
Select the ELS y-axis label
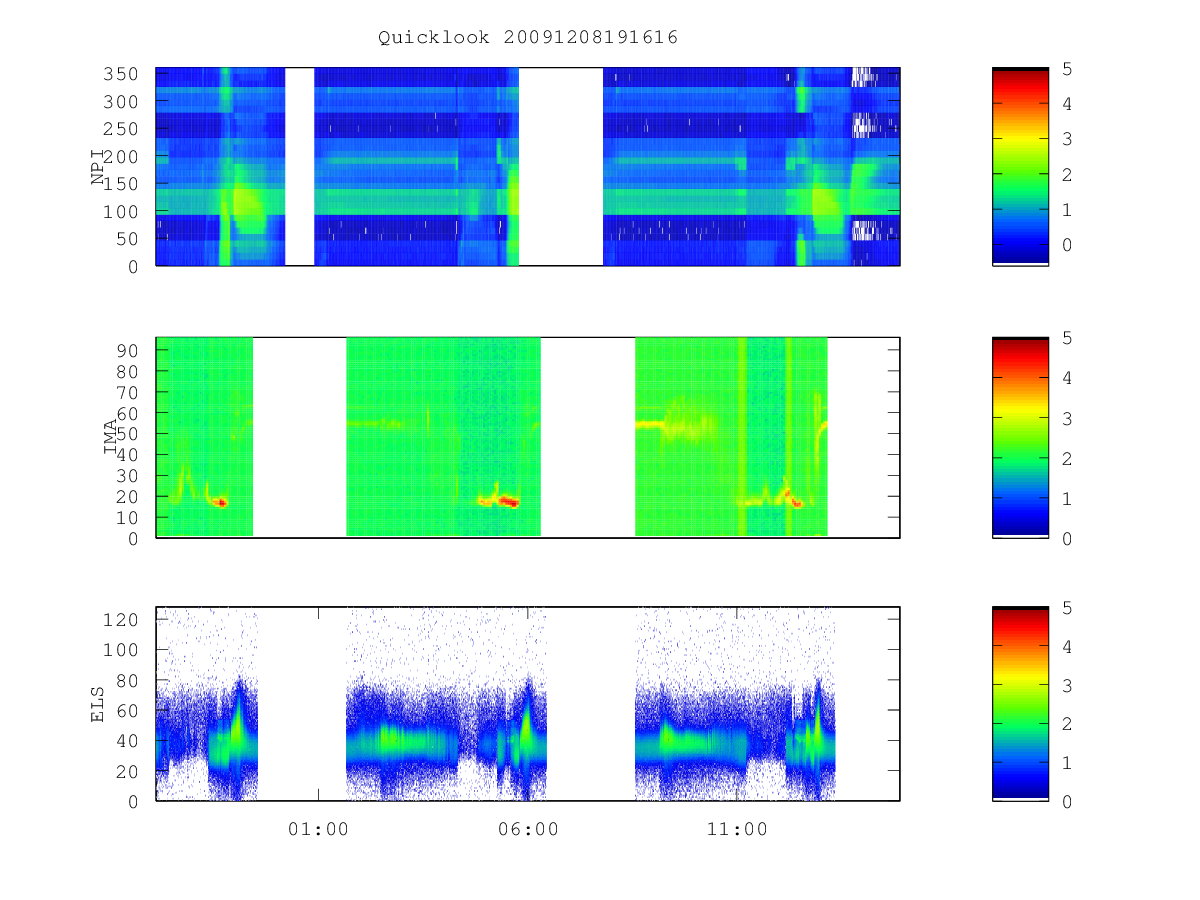pos(98,704)
